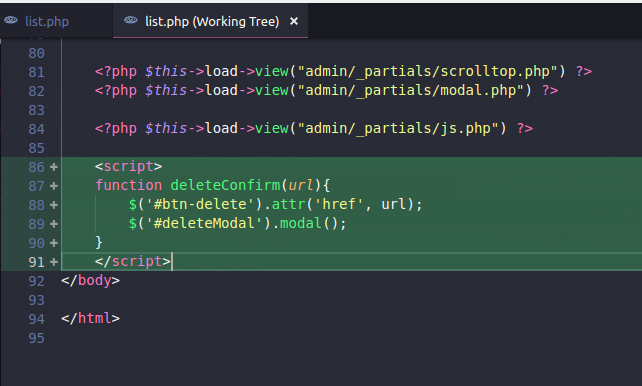Click the js.php path string on line 84

point(398,129)
